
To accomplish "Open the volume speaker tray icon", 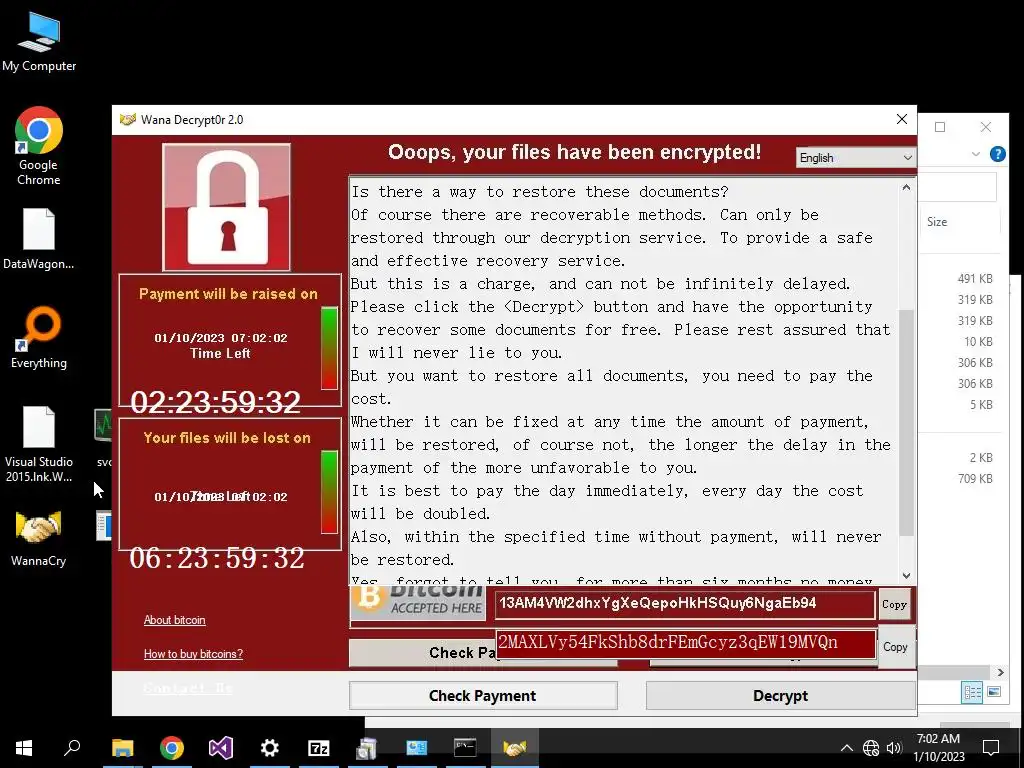I will [894, 748].
